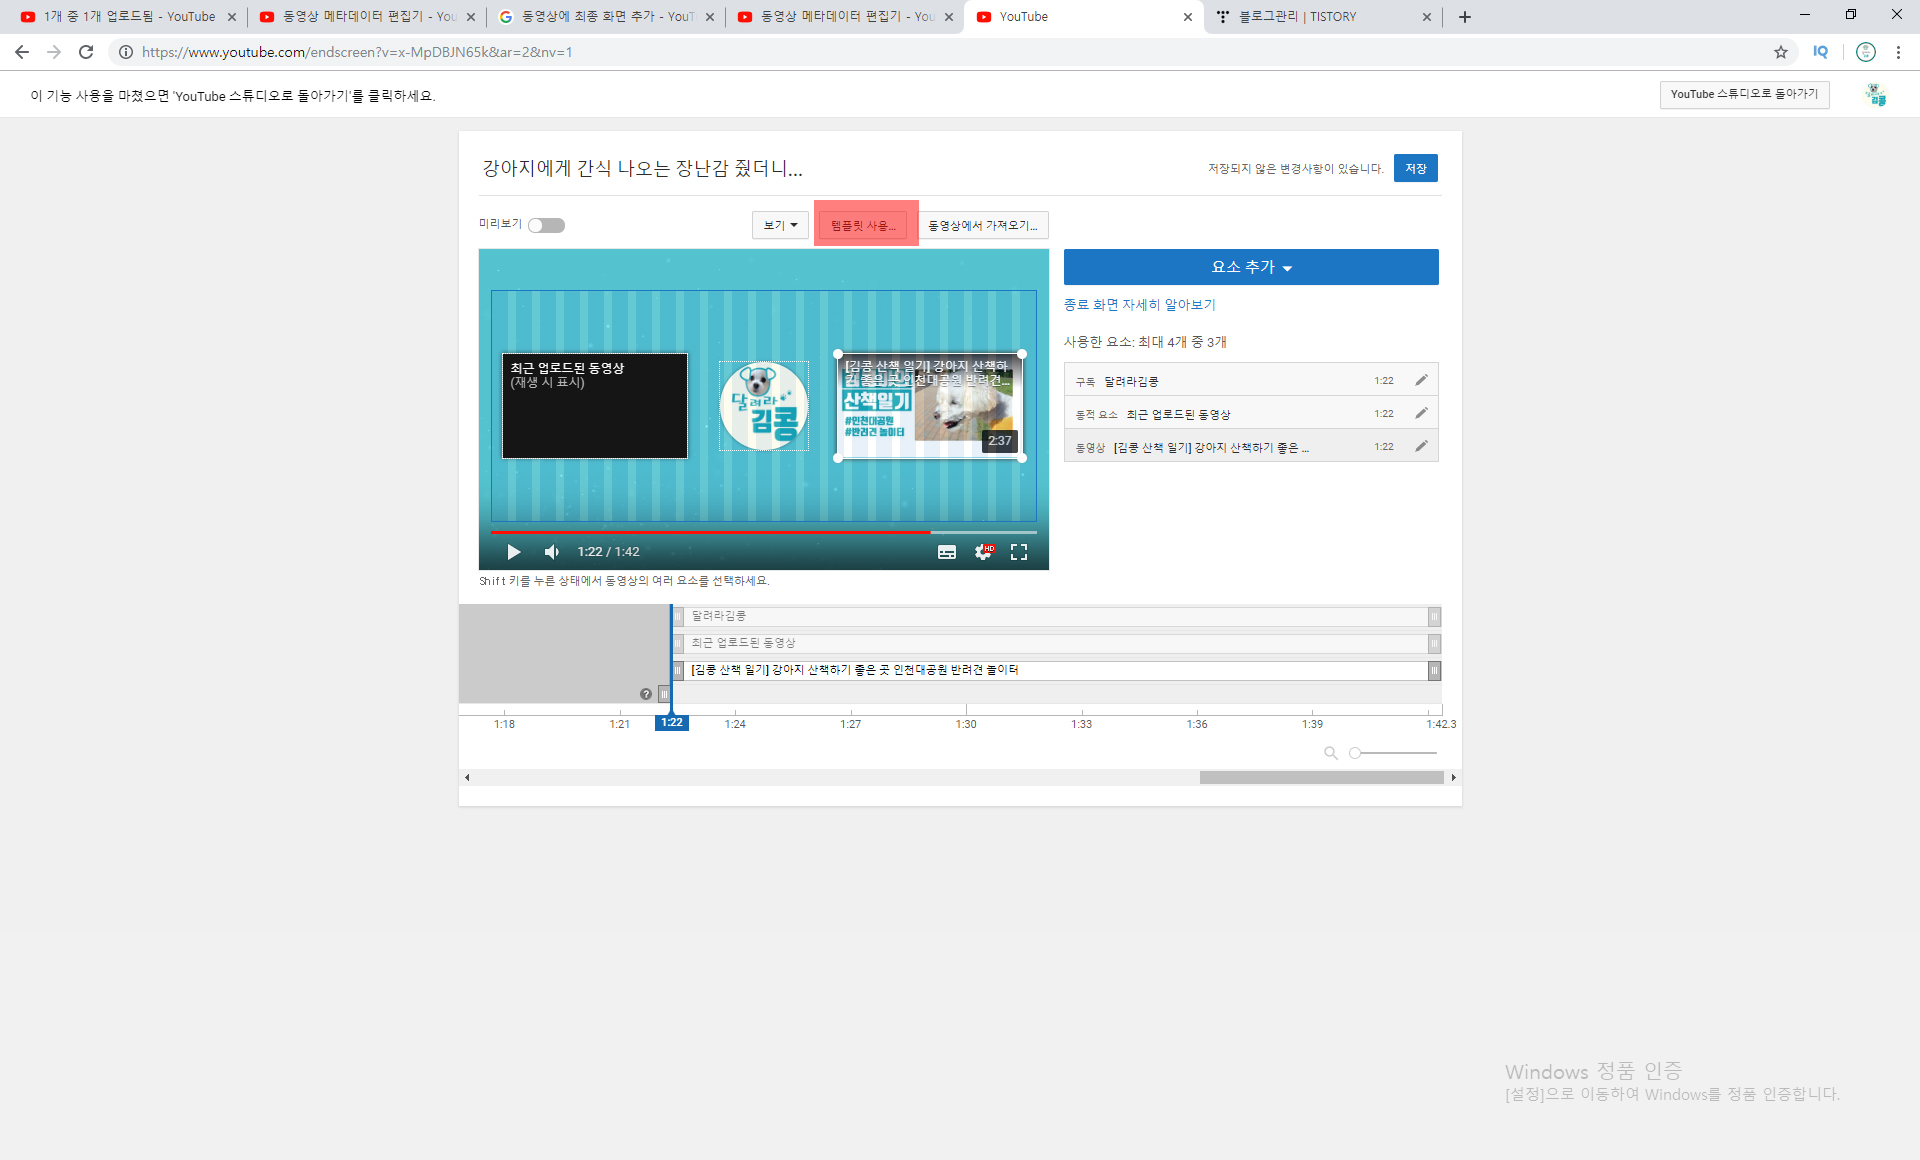Viewport: 1920px width, 1160px height.
Task: Expand the 요소 추가 dropdown button
Action: [1251, 267]
